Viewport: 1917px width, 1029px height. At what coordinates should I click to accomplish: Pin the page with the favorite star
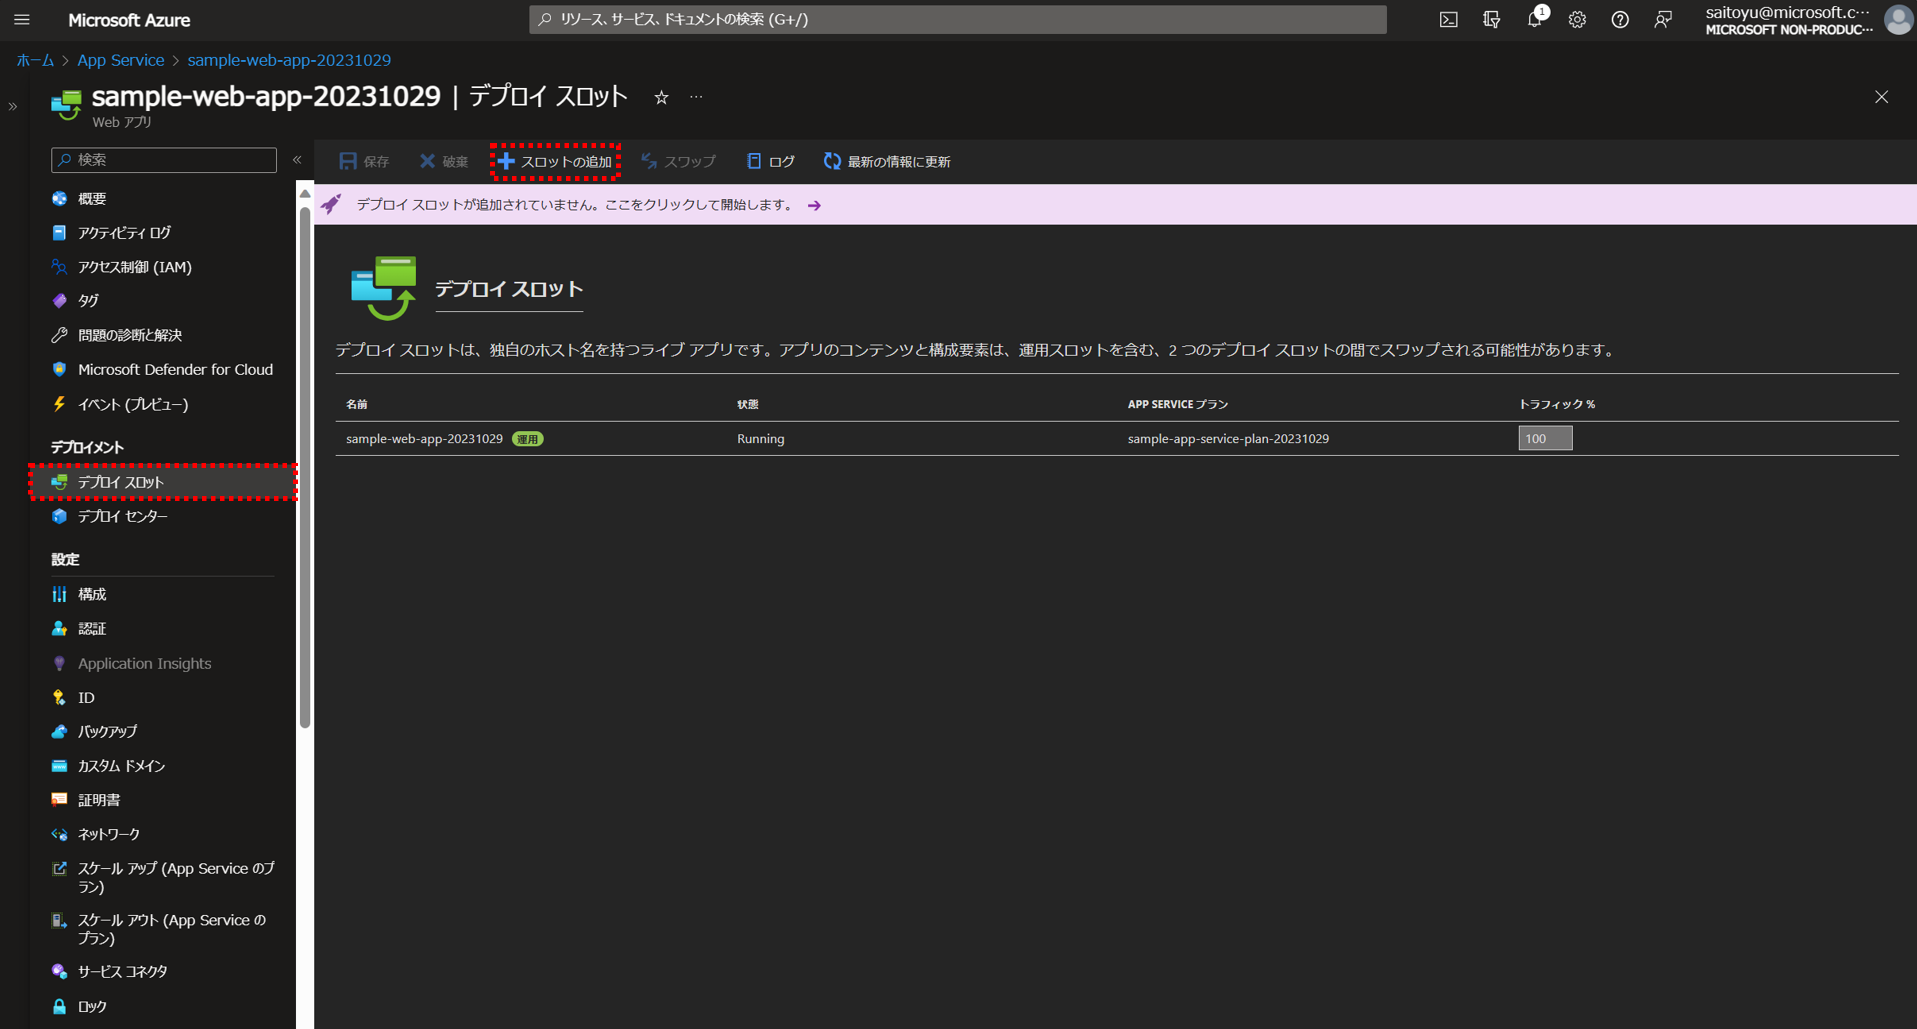point(661,97)
